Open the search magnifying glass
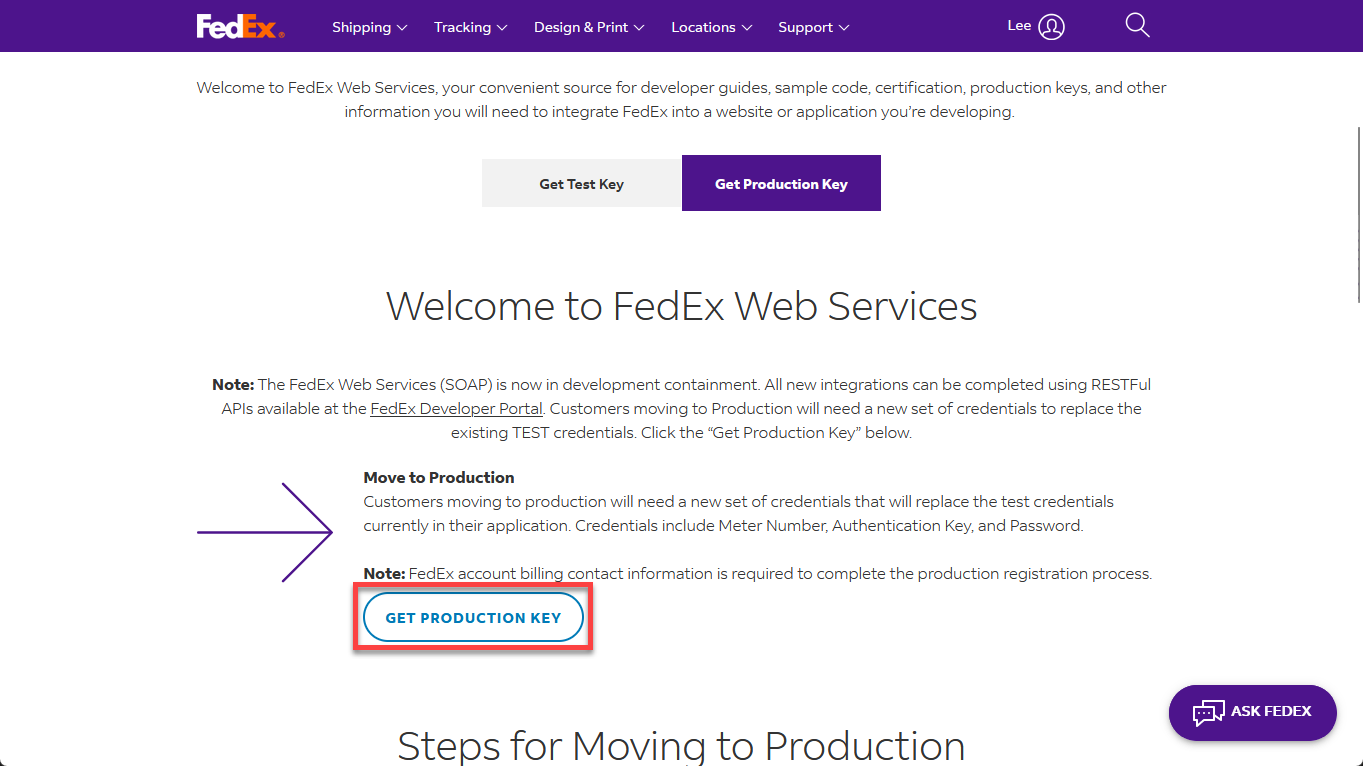The width and height of the screenshot is (1363, 766). tap(1137, 25)
